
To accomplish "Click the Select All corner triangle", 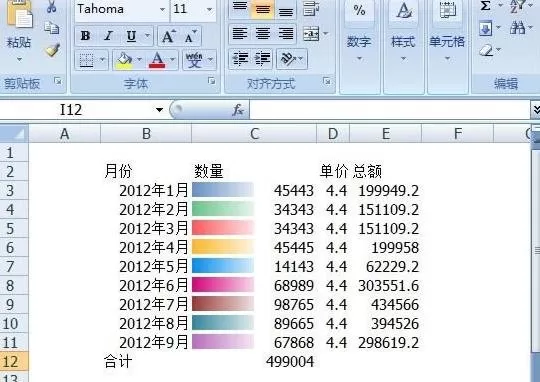I will pos(14,133).
